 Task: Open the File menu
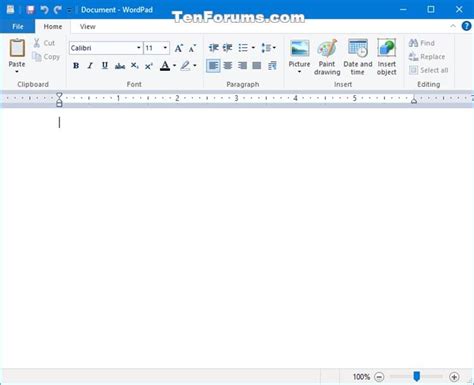[x=17, y=26]
